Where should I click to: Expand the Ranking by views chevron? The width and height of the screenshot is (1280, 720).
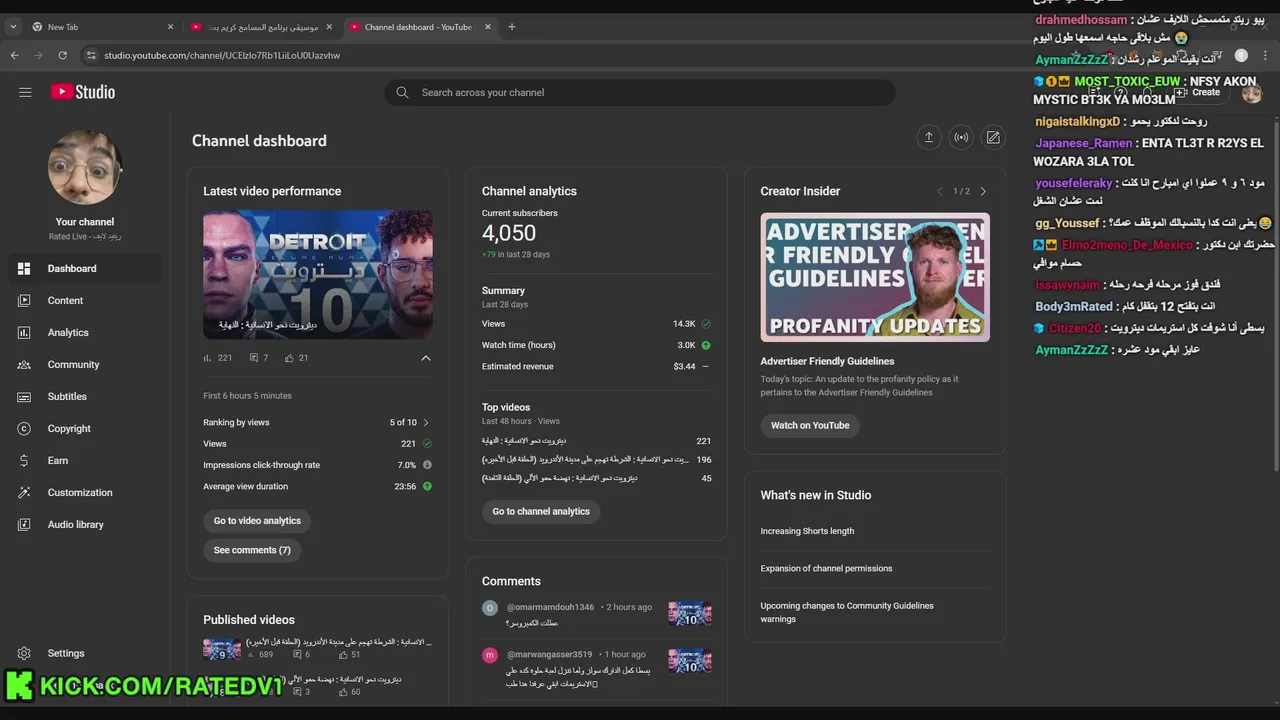426,423
